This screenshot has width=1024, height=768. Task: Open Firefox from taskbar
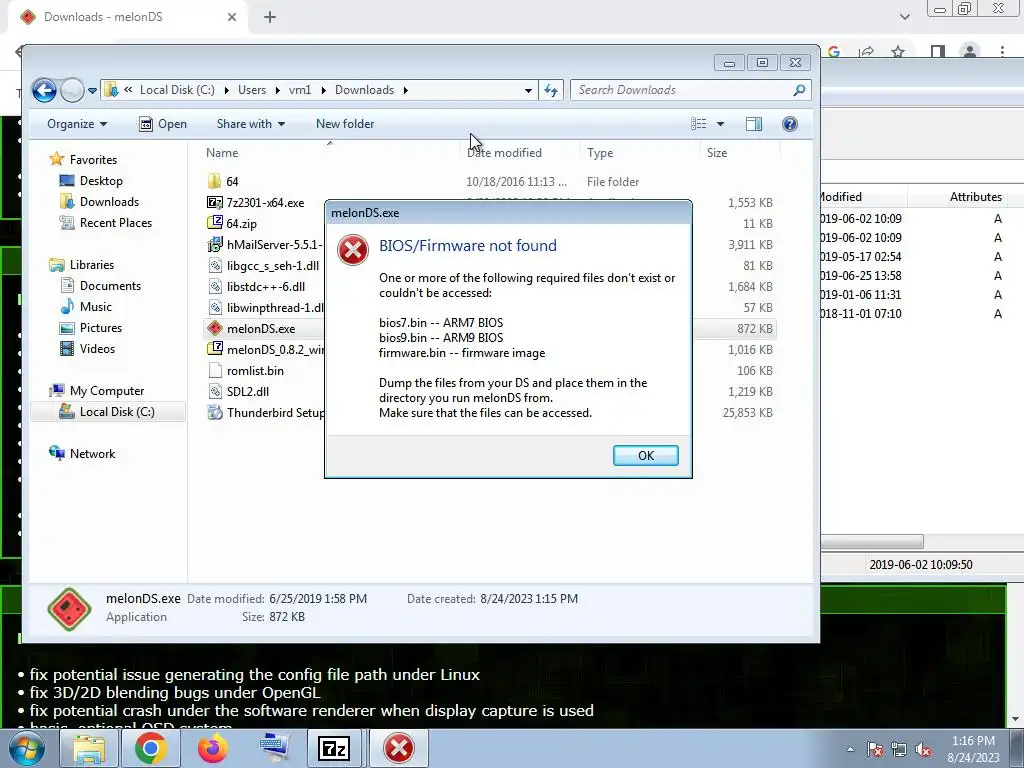212,748
